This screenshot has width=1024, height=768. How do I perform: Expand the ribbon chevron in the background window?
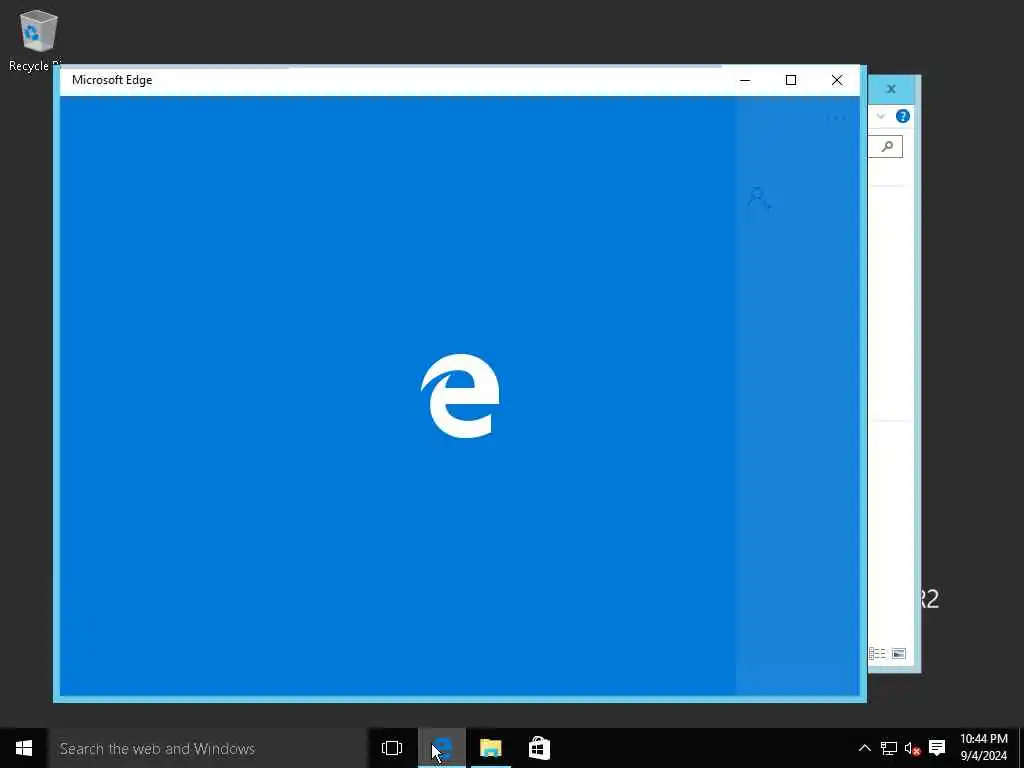(880, 116)
